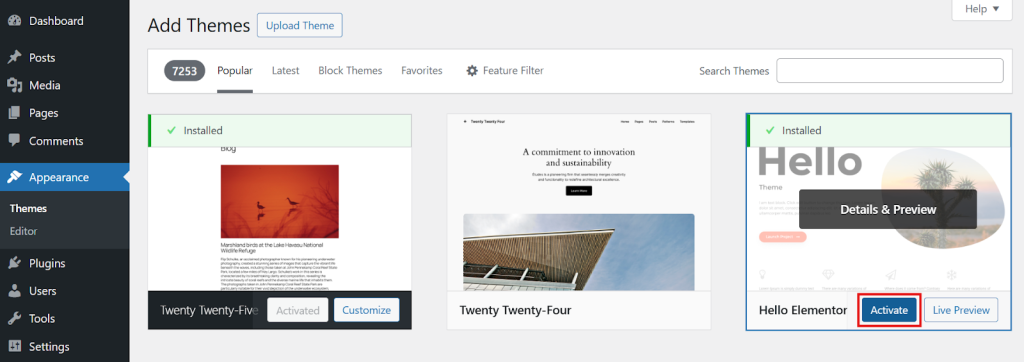1024x362 pixels.
Task: Click the Tools wrench icon
Action: (x=14, y=319)
